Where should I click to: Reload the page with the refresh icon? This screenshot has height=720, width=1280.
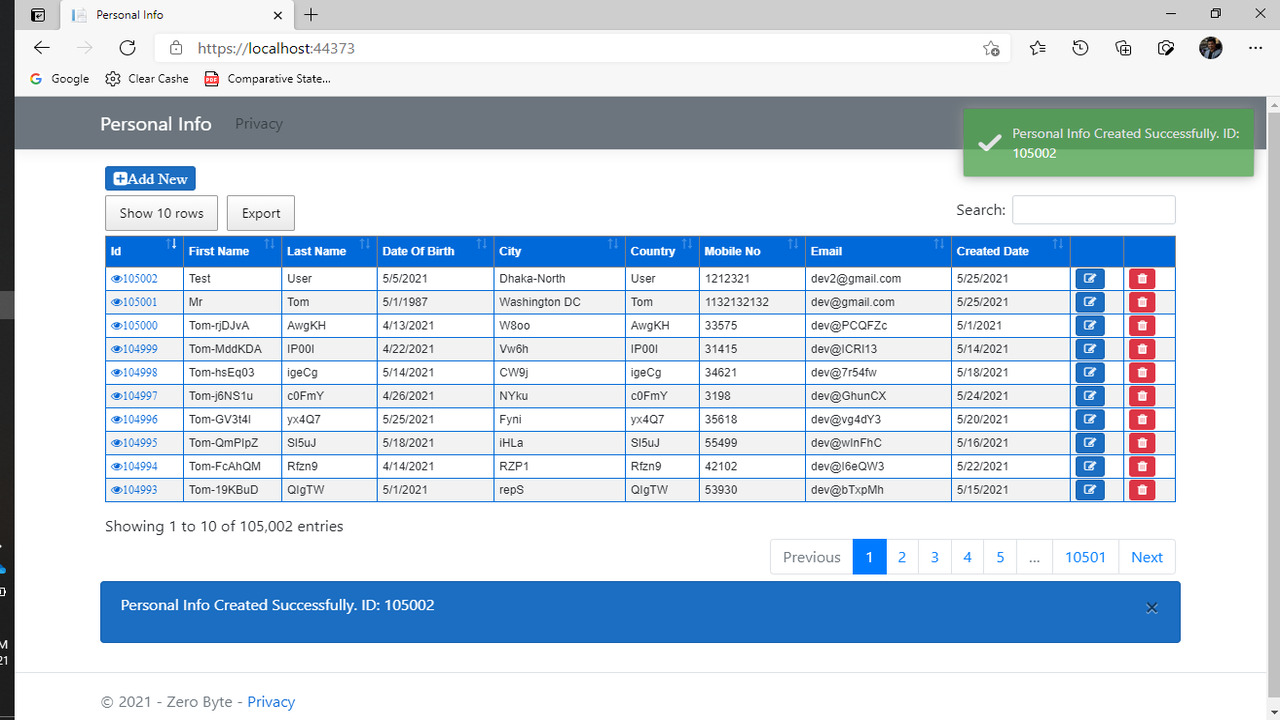click(x=127, y=47)
